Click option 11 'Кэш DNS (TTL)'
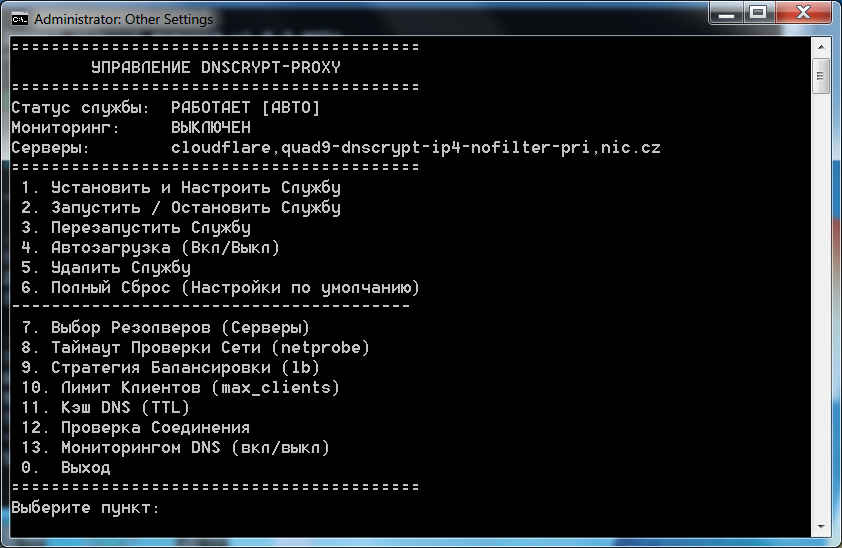The height and width of the screenshot is (548, 842). (105, 408)
